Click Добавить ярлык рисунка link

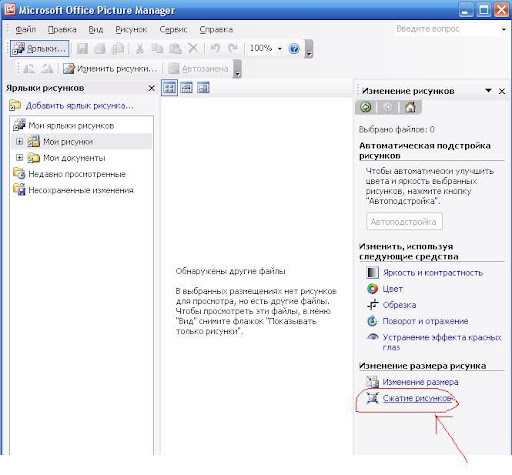tap(80, 106)
